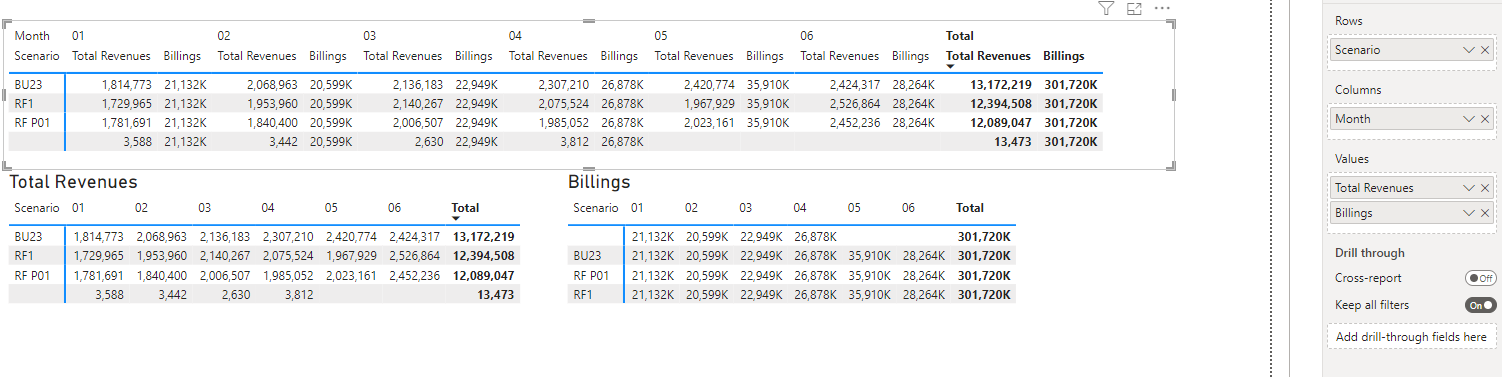Expand the Month field dropdown in Columns
Viewport: 1502px width, 377px height.
(1468, 118)
